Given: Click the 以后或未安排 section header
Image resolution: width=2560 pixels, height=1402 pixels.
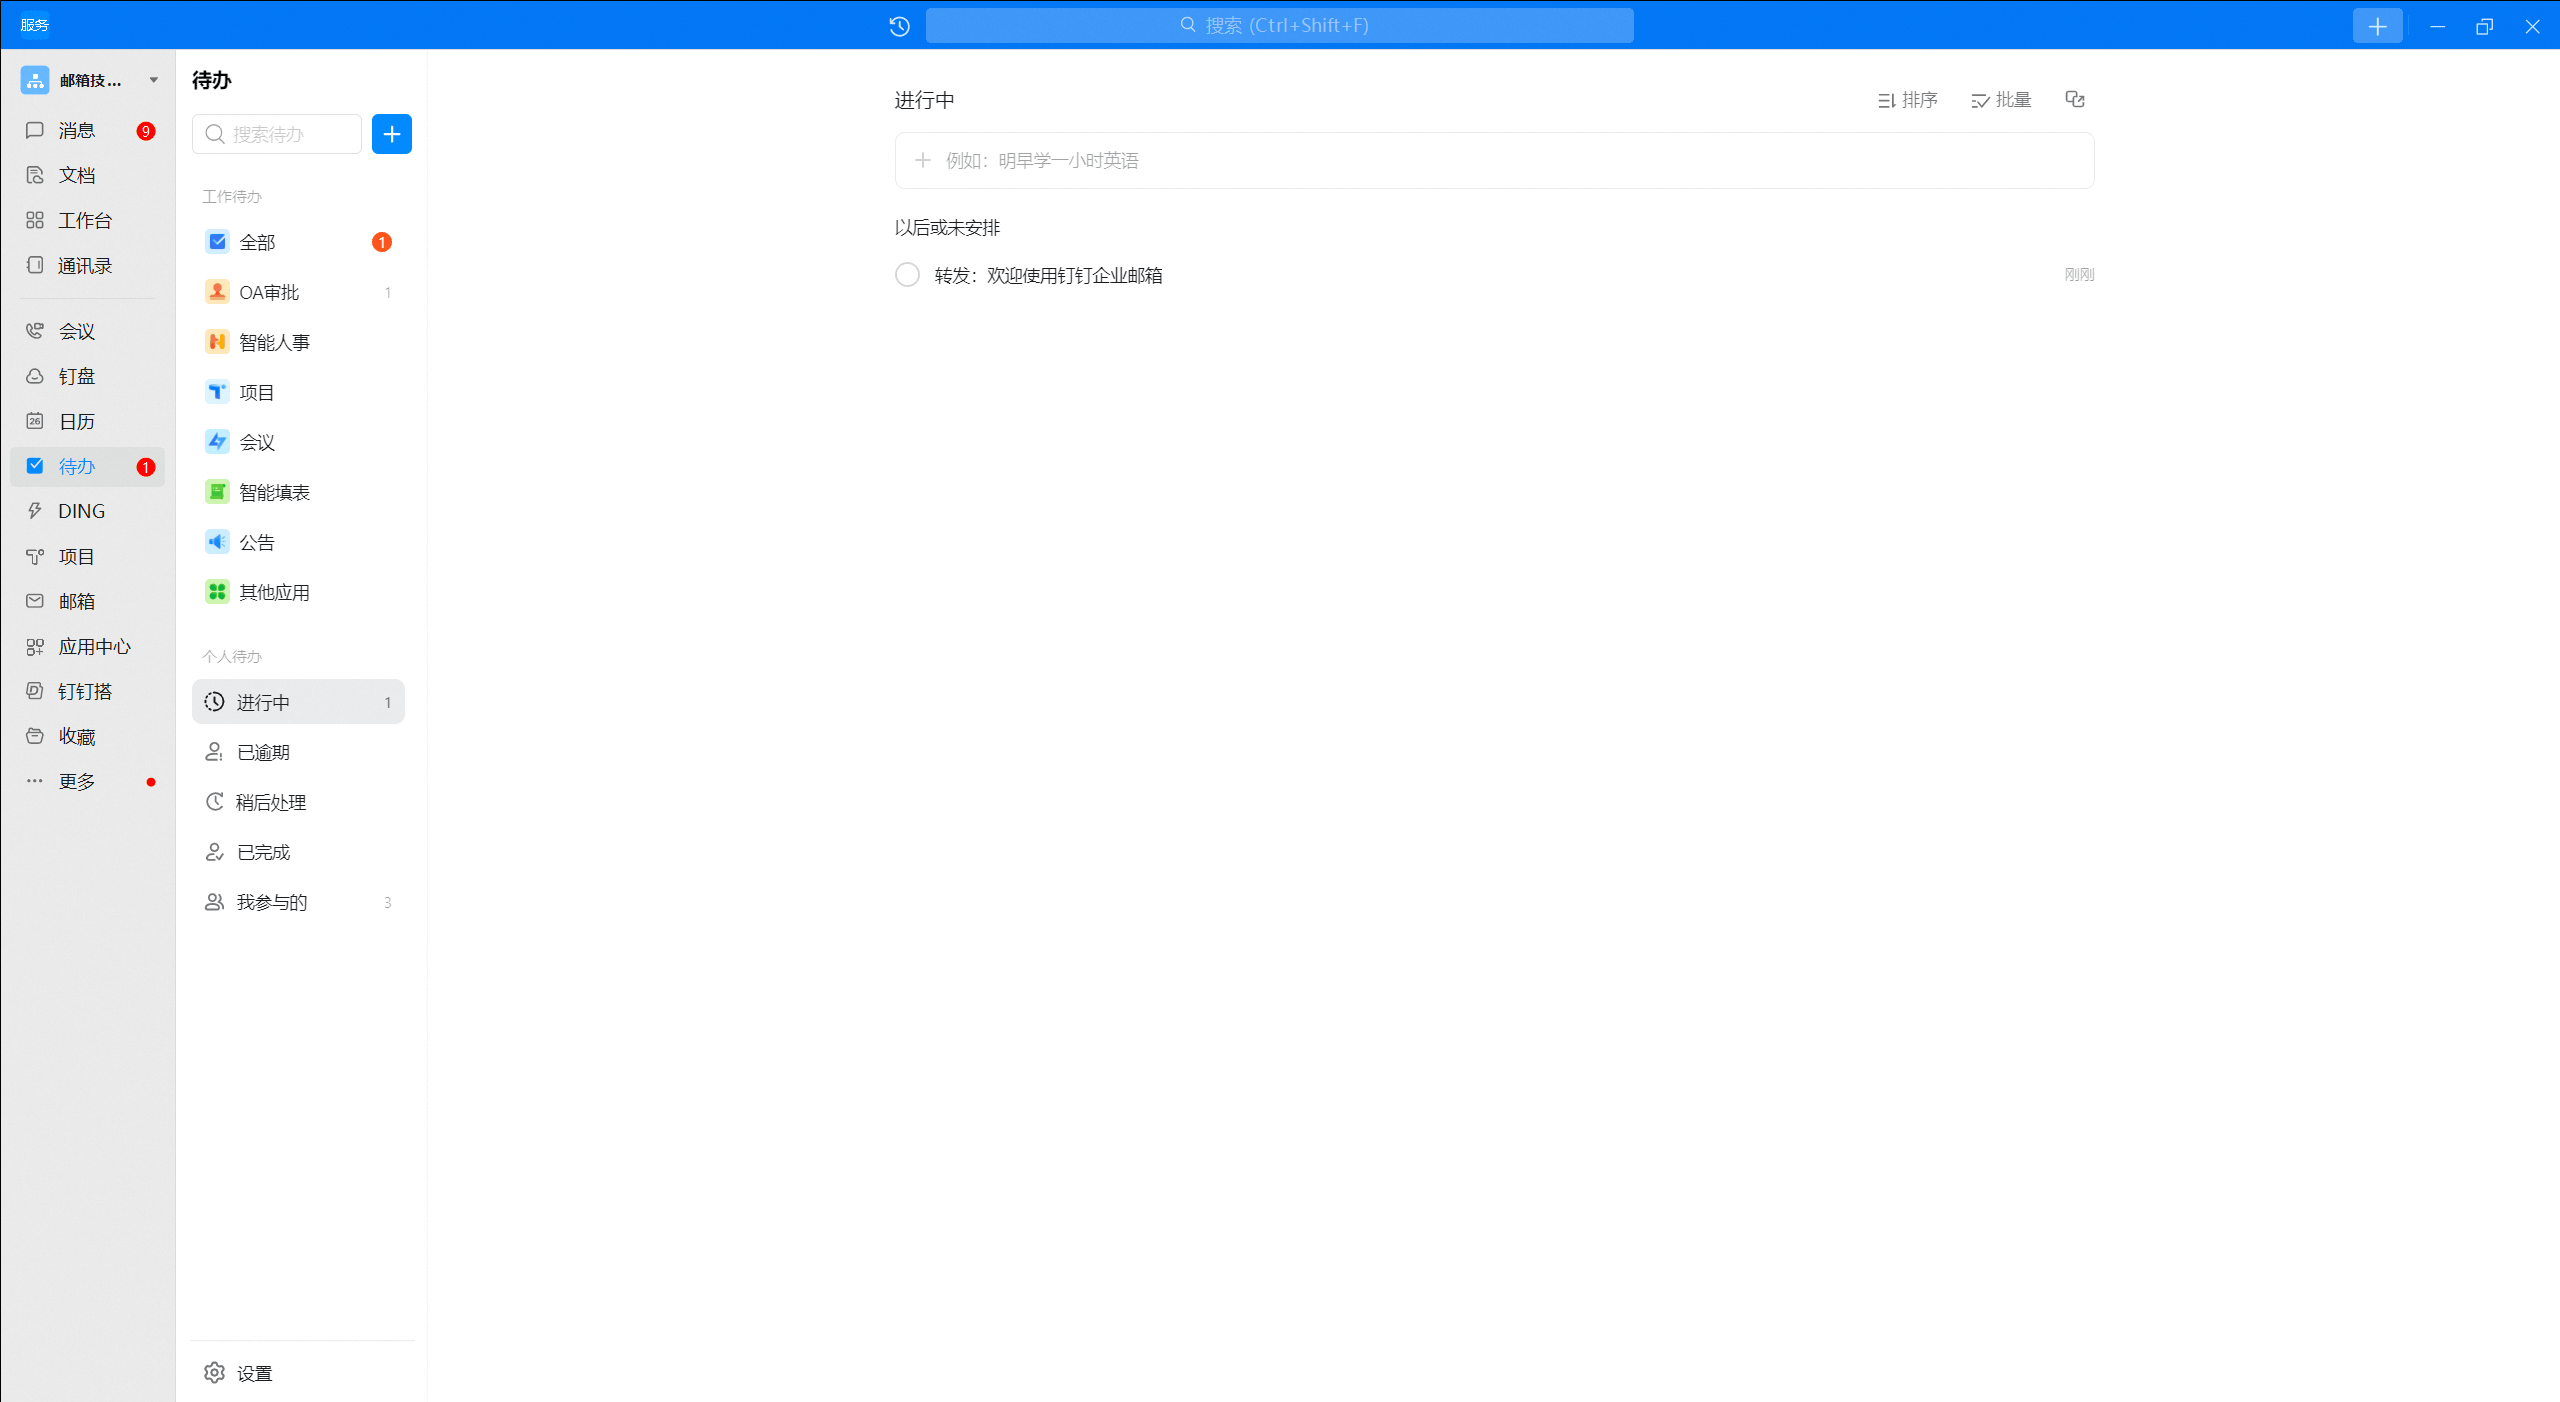Looking at the screenshot, I should tap(947, 228).
